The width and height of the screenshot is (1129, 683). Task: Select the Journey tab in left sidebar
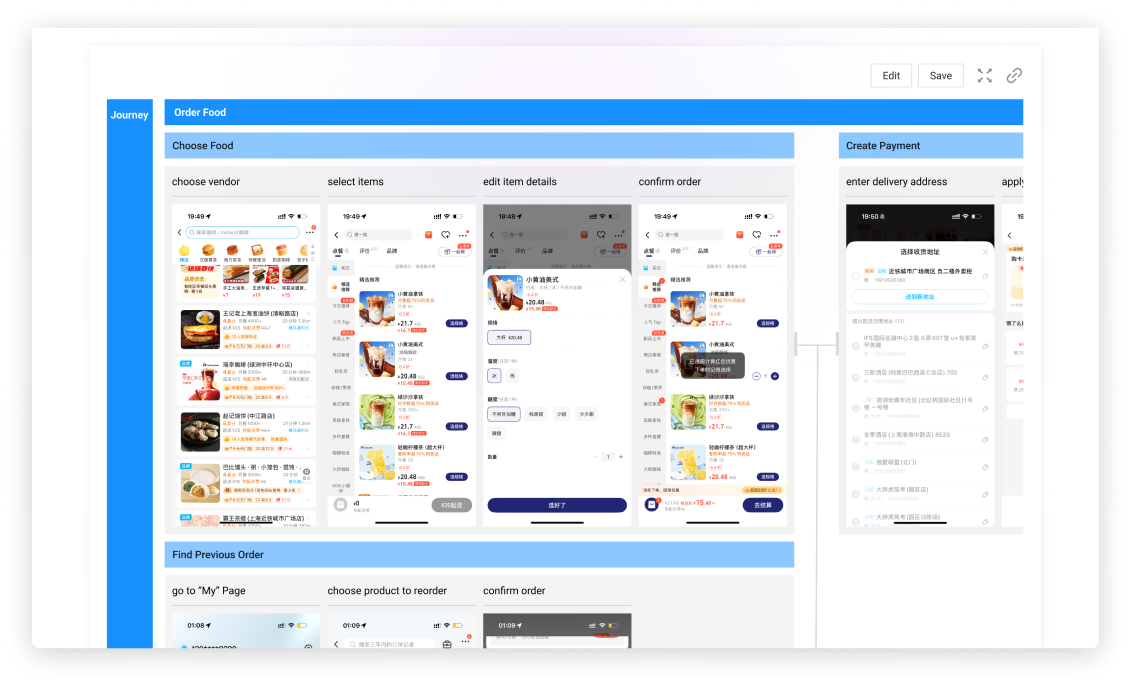coord(129,115)
